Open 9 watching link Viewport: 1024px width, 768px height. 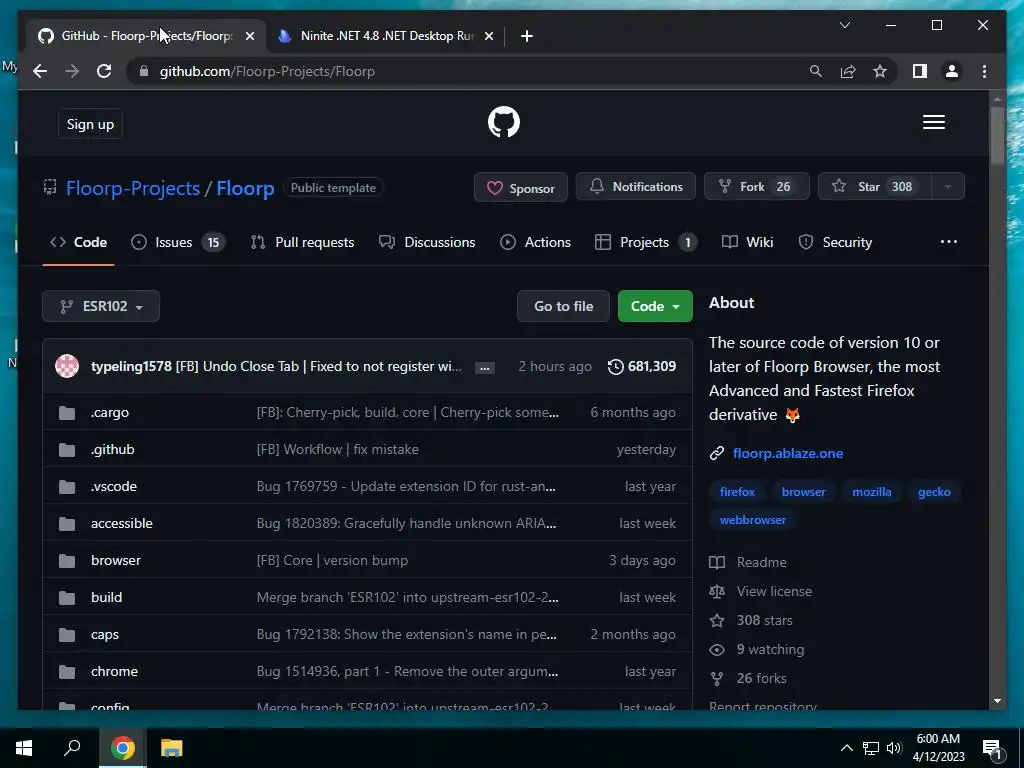click(770, 649)
